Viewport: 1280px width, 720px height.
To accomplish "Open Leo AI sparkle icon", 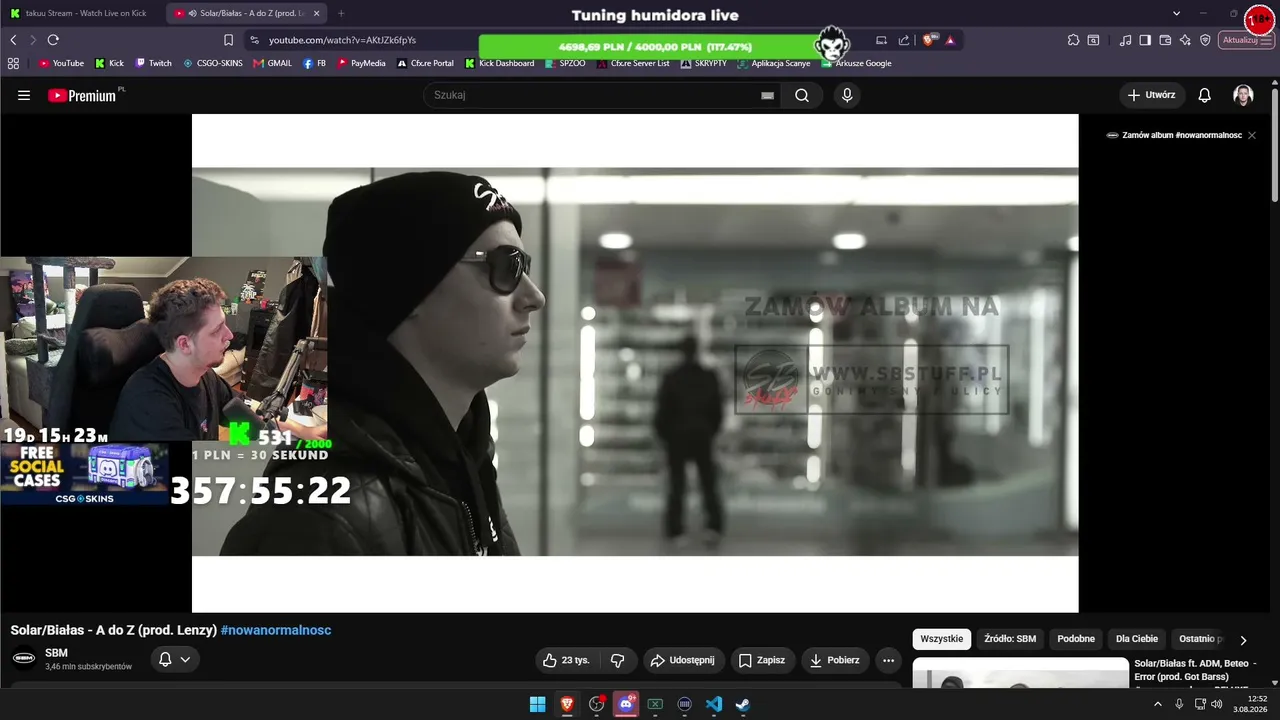I will coord(1185,40).
